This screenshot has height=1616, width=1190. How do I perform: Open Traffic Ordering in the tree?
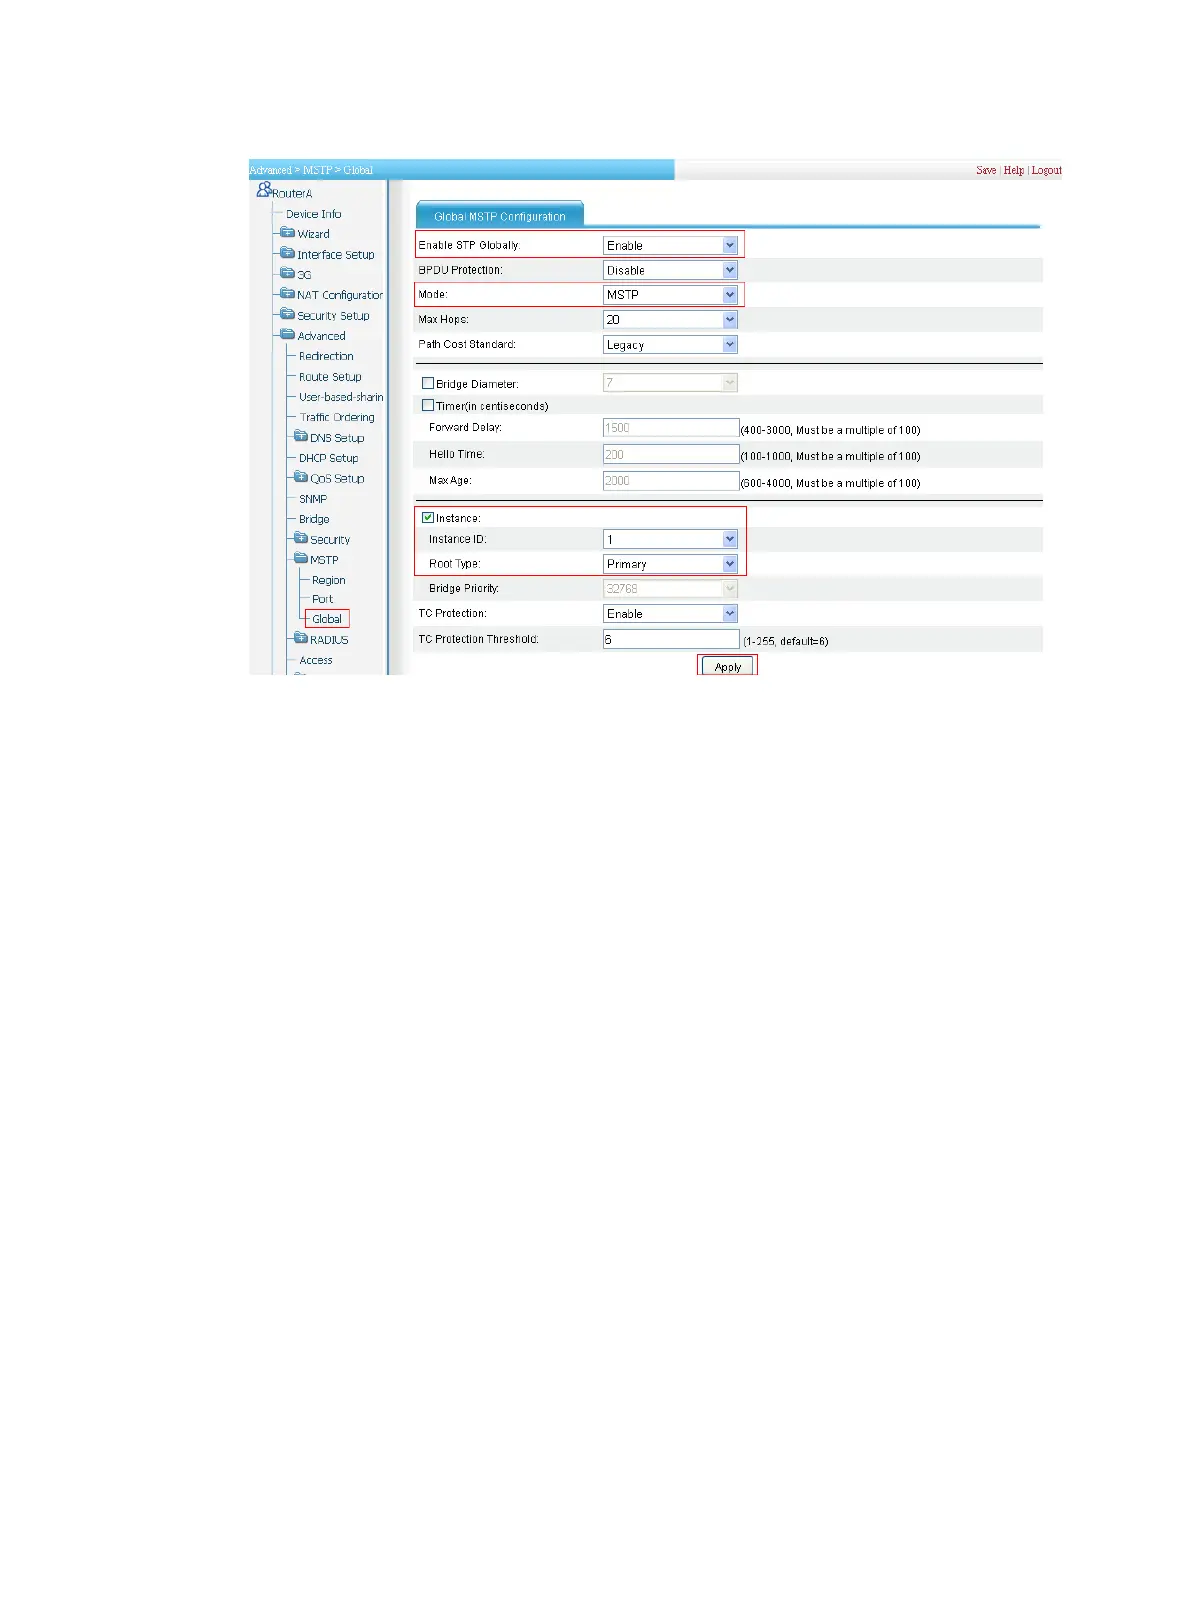tap(337, 417)
